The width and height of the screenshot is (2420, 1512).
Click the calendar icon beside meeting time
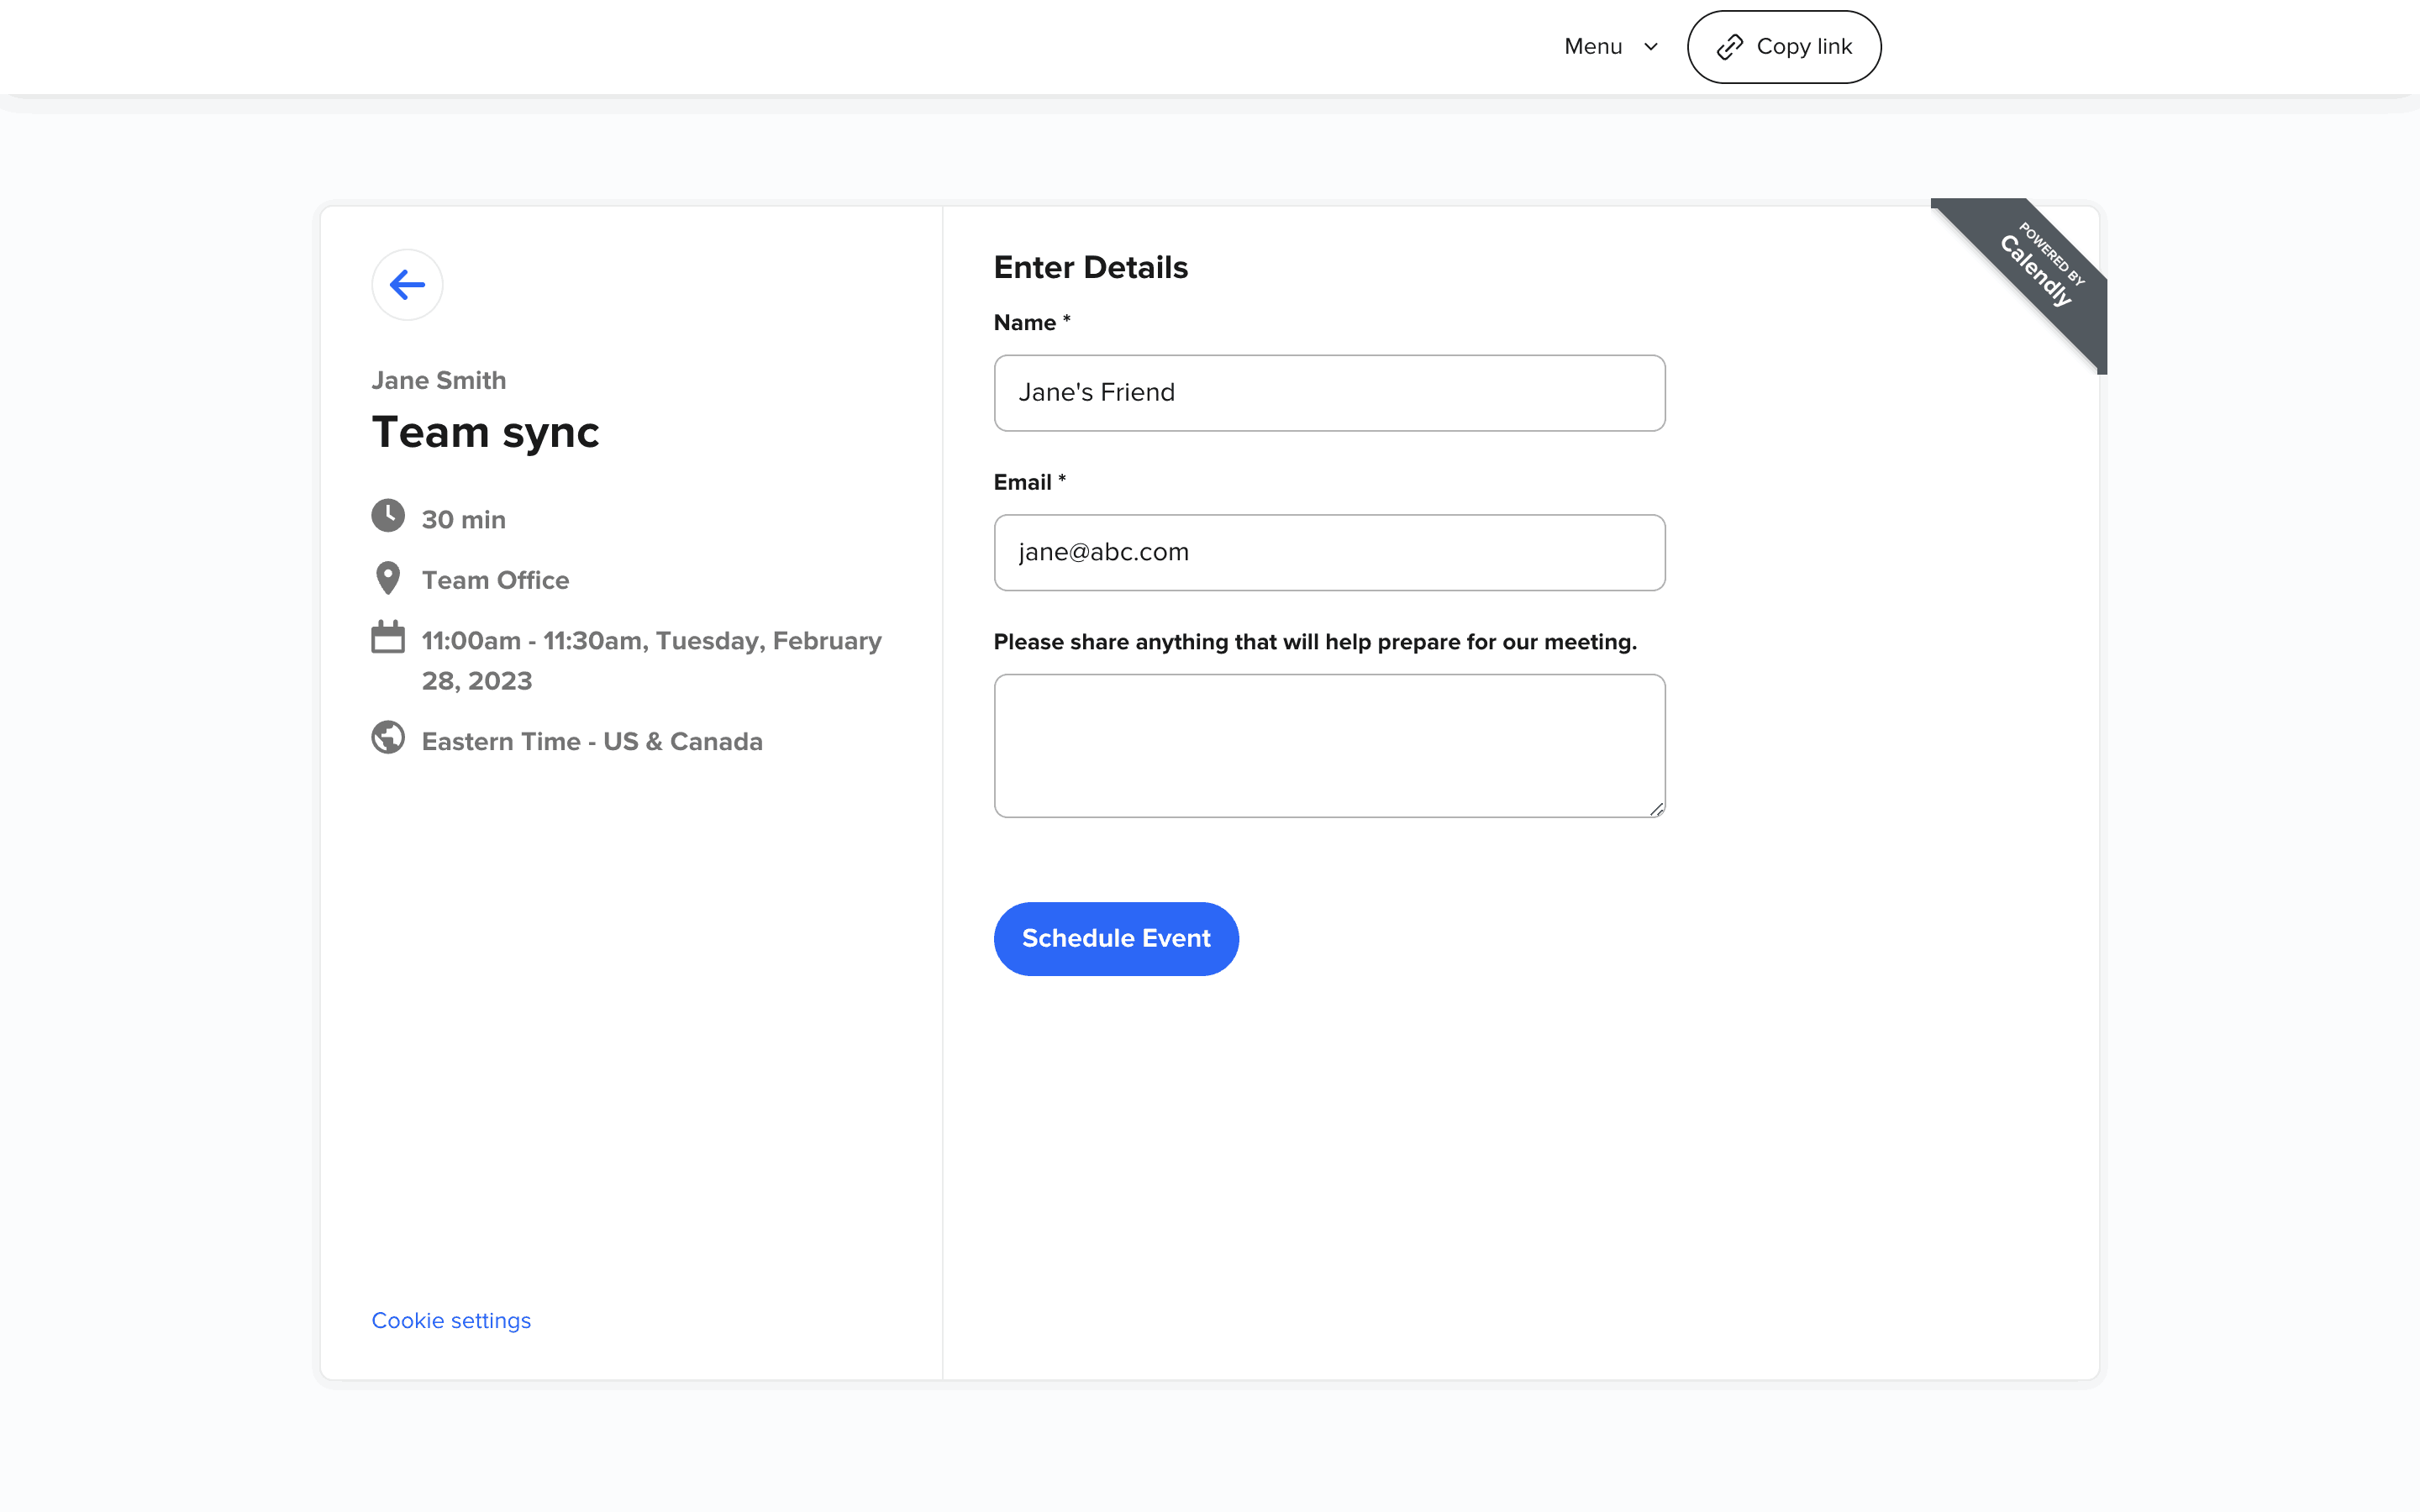click(x=388, y=637)
